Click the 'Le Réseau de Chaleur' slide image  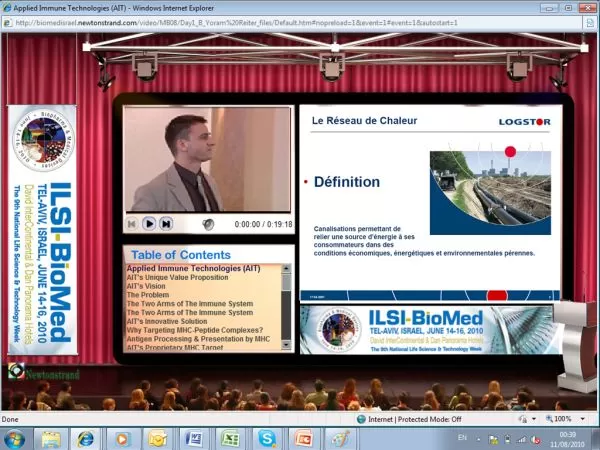pyautogui.click(x=430, y=203)
